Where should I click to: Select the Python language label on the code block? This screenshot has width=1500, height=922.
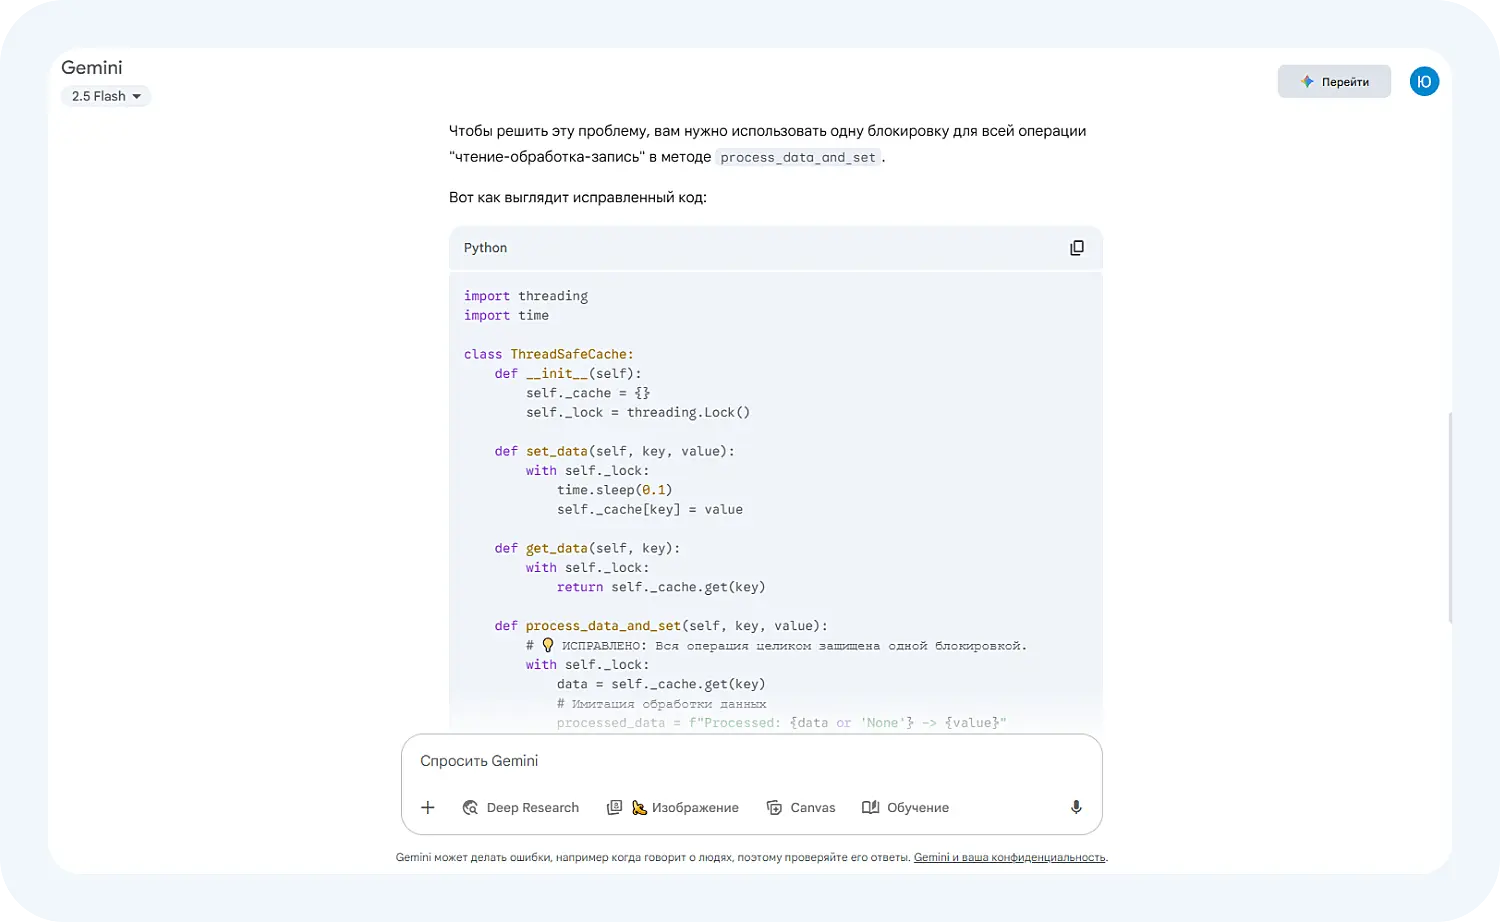pyautogui.click(x=485, y=247)
